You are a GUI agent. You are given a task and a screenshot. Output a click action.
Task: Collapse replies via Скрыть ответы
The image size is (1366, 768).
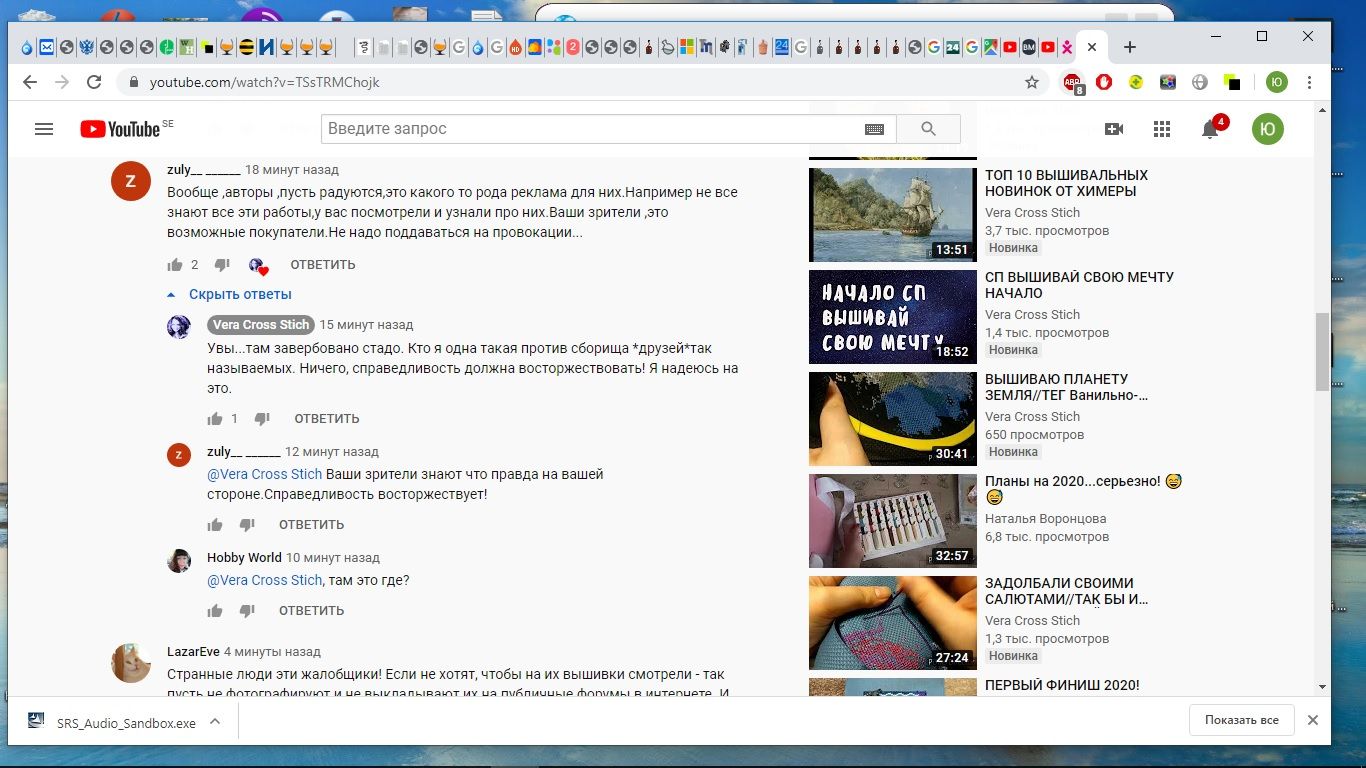point(240,294)
